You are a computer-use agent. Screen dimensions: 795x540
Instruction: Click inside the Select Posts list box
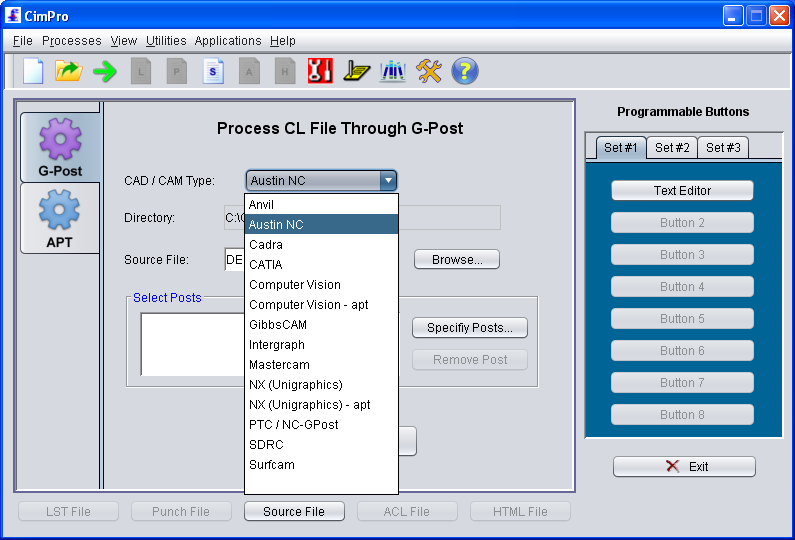(x=193, y=344)
